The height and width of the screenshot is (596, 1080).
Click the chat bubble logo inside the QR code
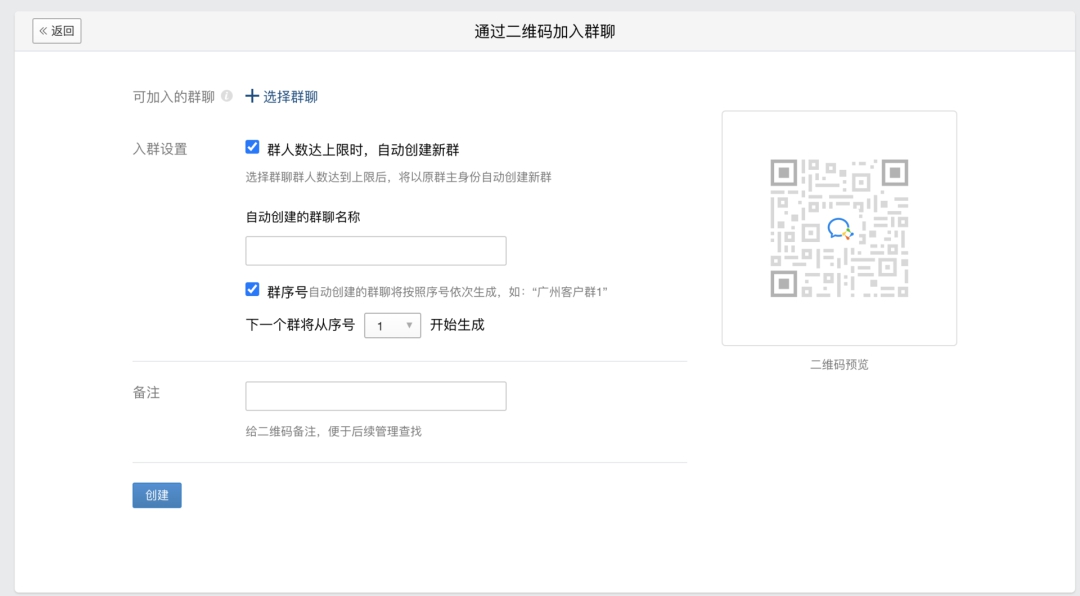[x=839, y=229]
